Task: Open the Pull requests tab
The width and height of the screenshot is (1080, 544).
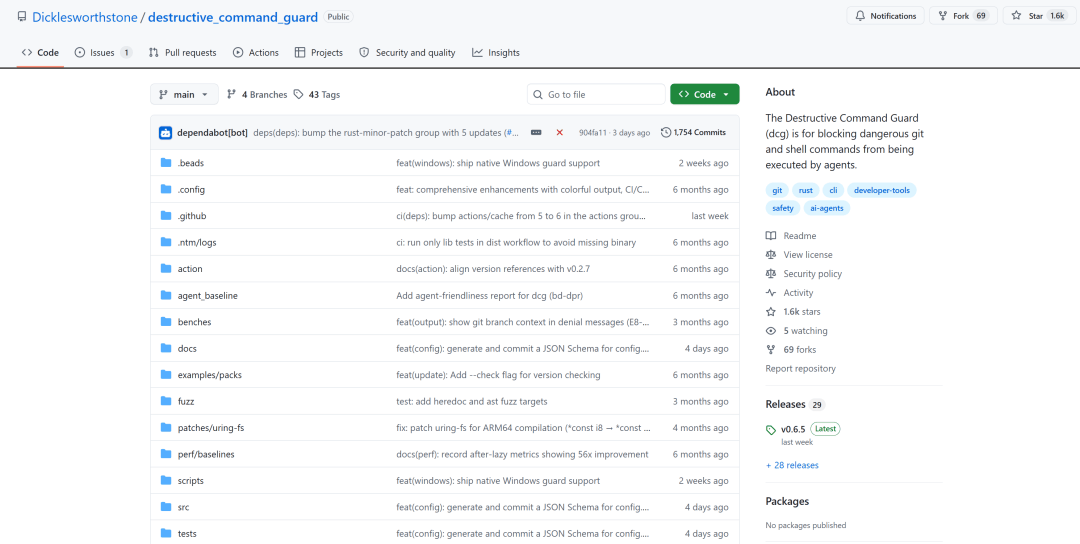Action: (x=183, y=52)
